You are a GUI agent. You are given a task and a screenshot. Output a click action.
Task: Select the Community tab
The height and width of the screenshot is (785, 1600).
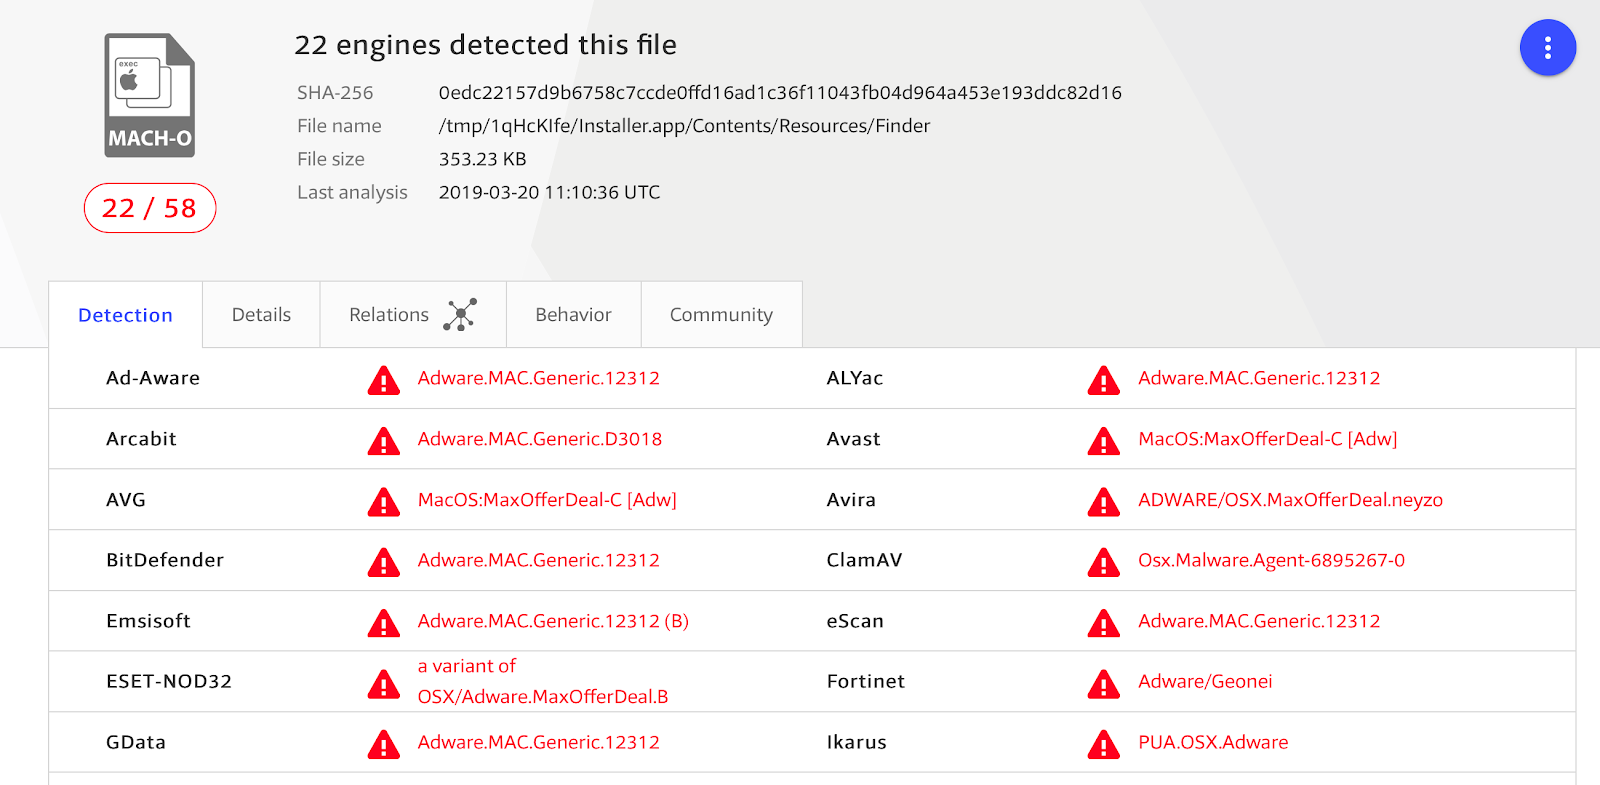click(x=721, y=315)
